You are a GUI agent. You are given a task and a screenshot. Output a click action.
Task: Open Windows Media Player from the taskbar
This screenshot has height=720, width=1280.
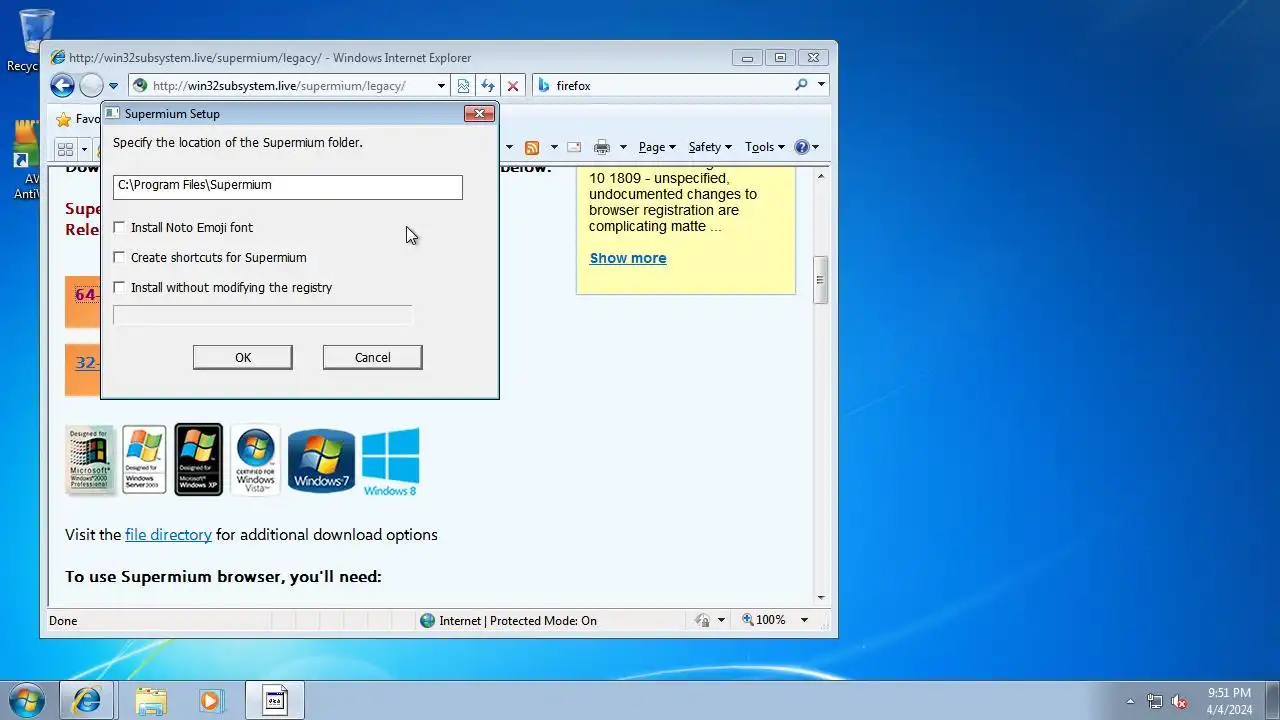pyautogui.click(x=210, y=700)
